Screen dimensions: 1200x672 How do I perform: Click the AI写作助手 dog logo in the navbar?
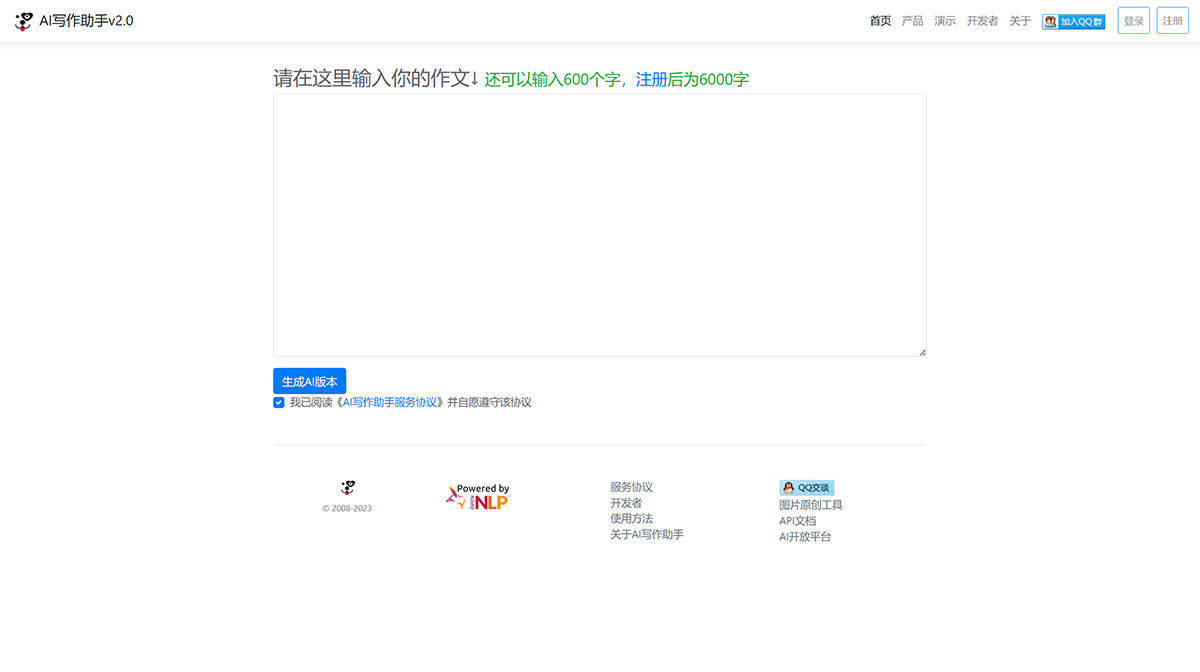22,20
